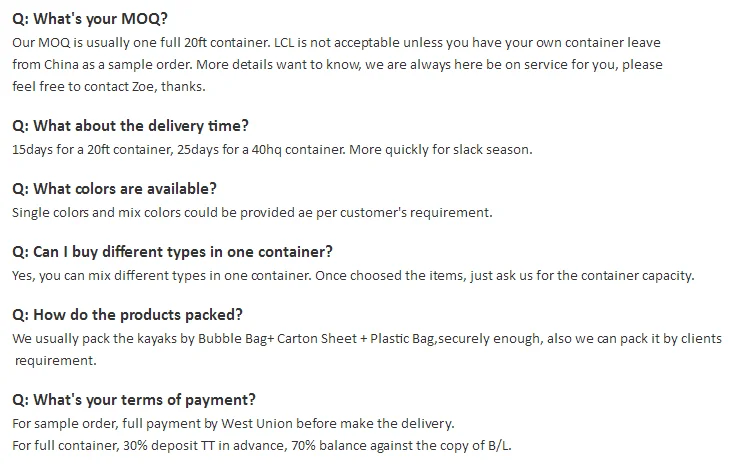The image size is (756, 470).
Task: Click the "How do the products packed?" question
Action: (x=127, y=314)
